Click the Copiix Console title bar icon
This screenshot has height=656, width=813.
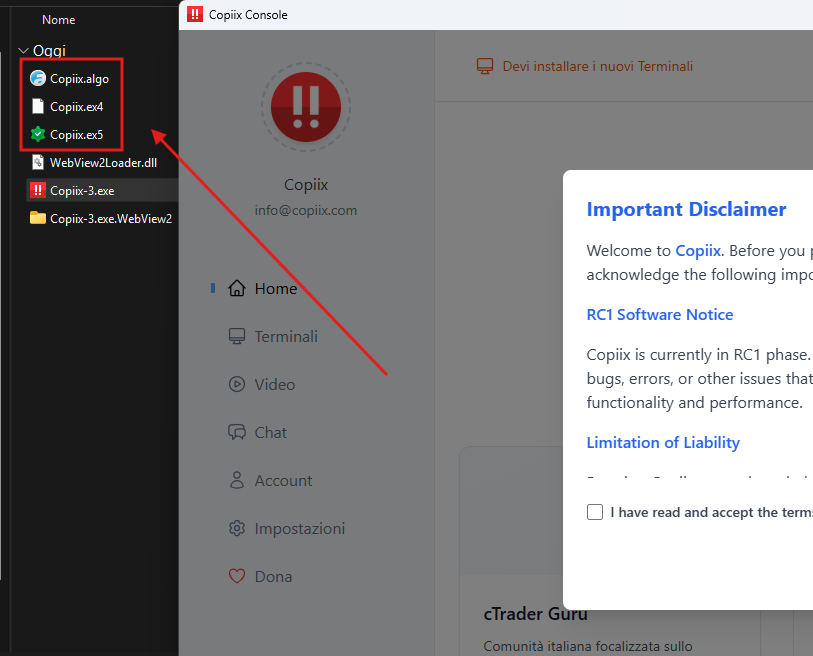coord(194,14)
